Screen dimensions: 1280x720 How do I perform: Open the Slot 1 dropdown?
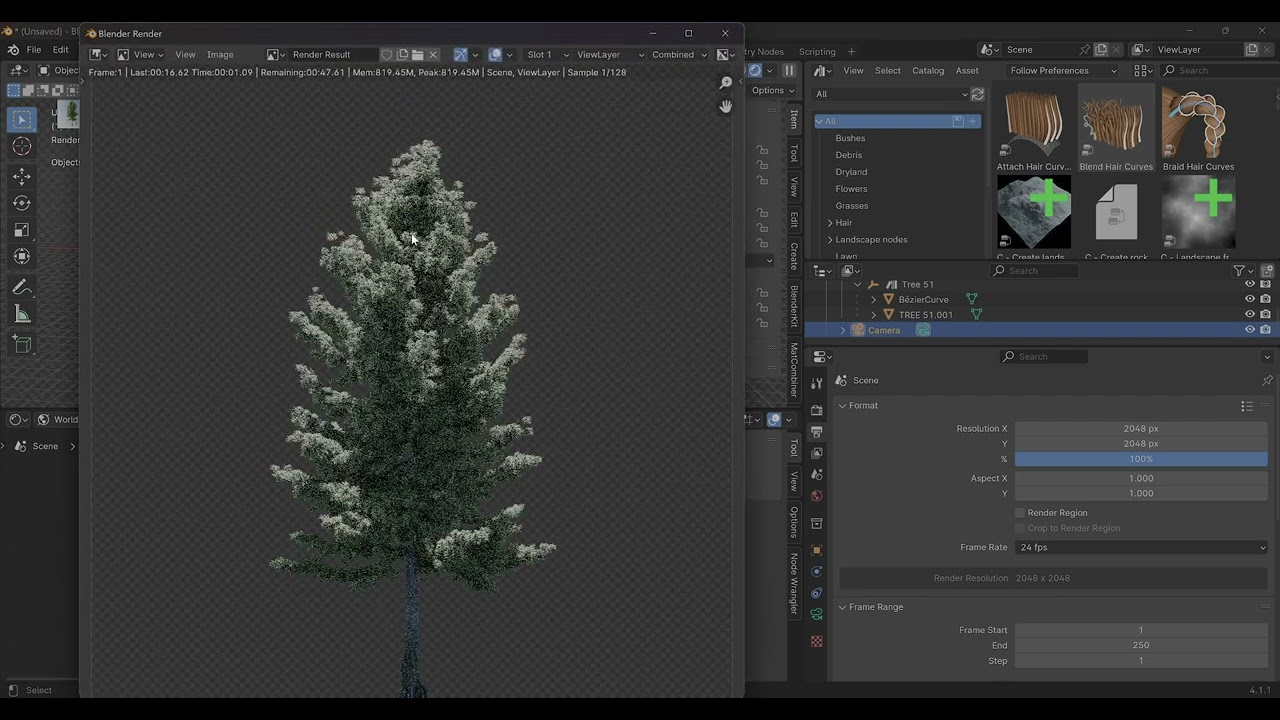click(548, 54)
